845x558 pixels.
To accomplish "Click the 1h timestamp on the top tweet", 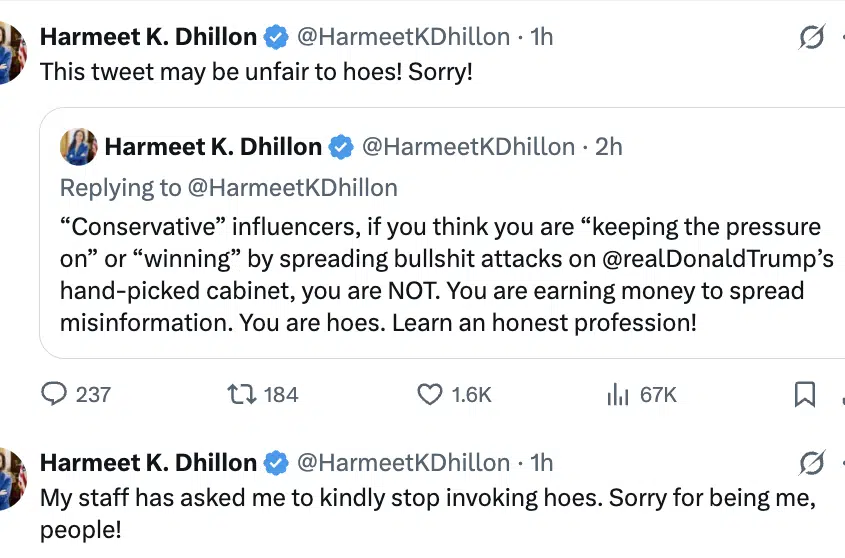I will click(541, 38).
